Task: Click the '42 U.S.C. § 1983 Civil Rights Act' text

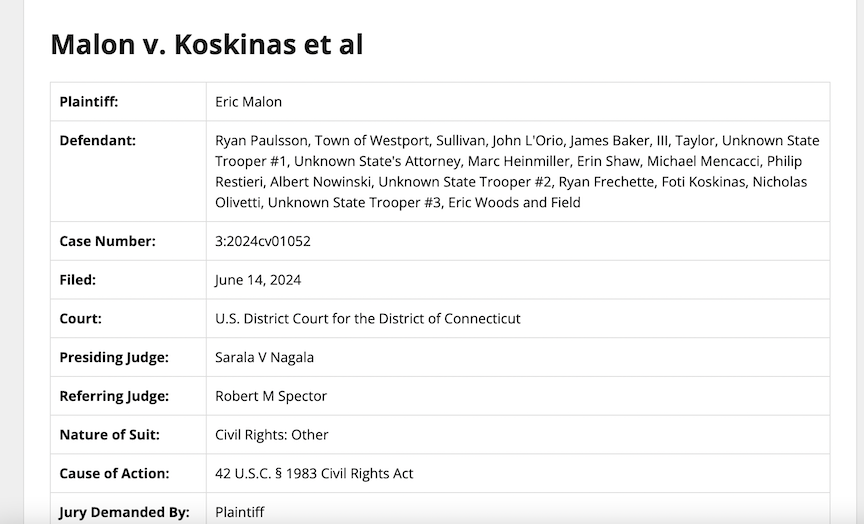Action: 314,473
